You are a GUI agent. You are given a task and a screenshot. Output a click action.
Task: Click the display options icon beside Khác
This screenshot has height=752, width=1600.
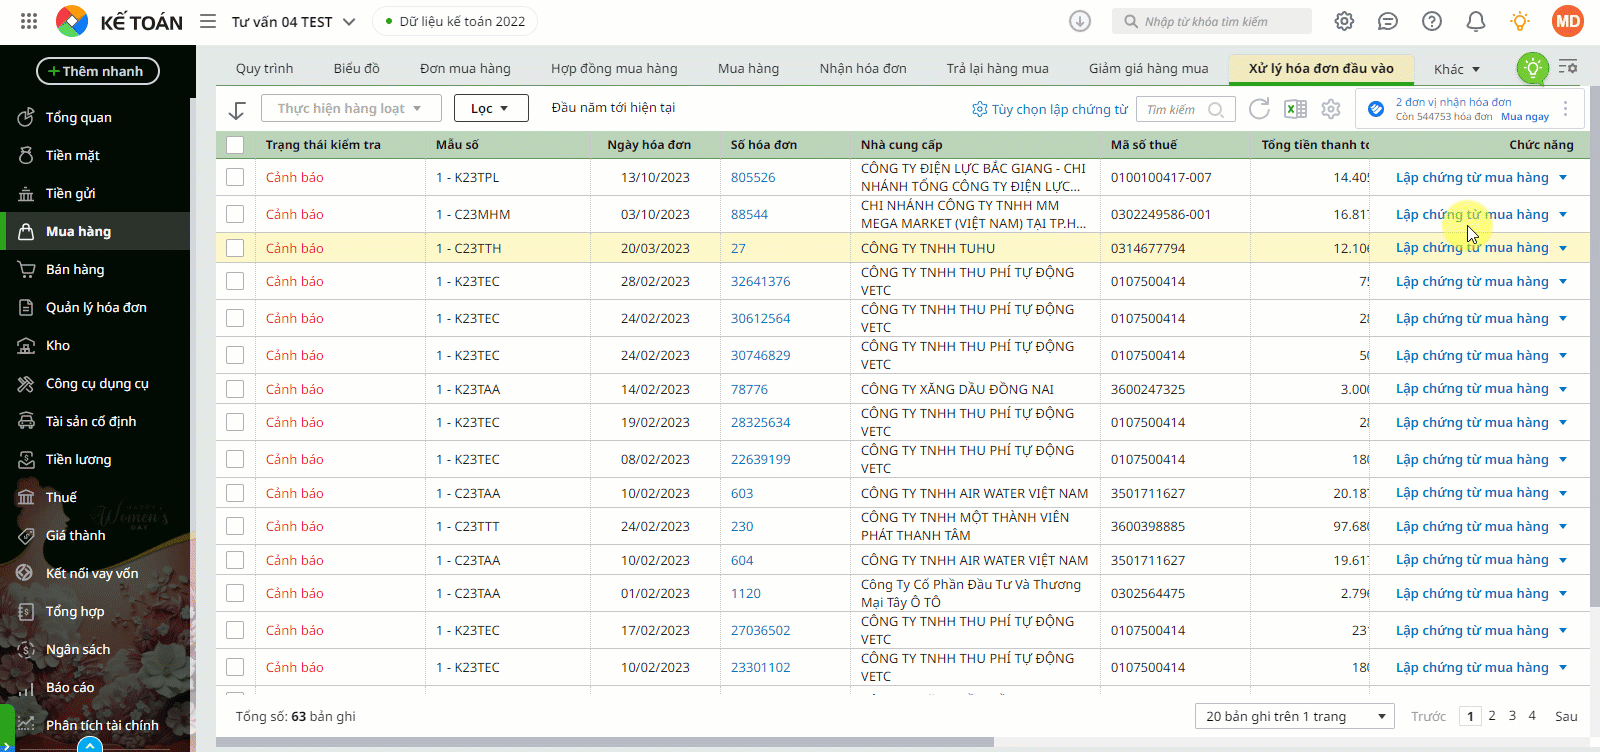[1568, 67]
